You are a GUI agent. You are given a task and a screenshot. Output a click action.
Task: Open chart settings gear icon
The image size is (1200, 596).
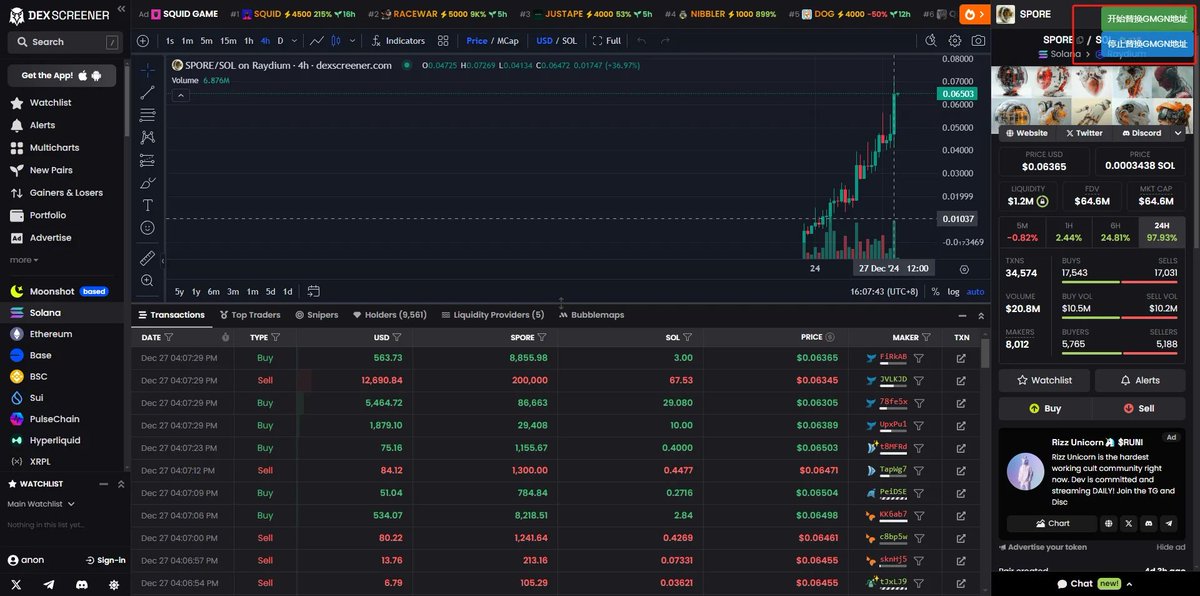point(955,41)
